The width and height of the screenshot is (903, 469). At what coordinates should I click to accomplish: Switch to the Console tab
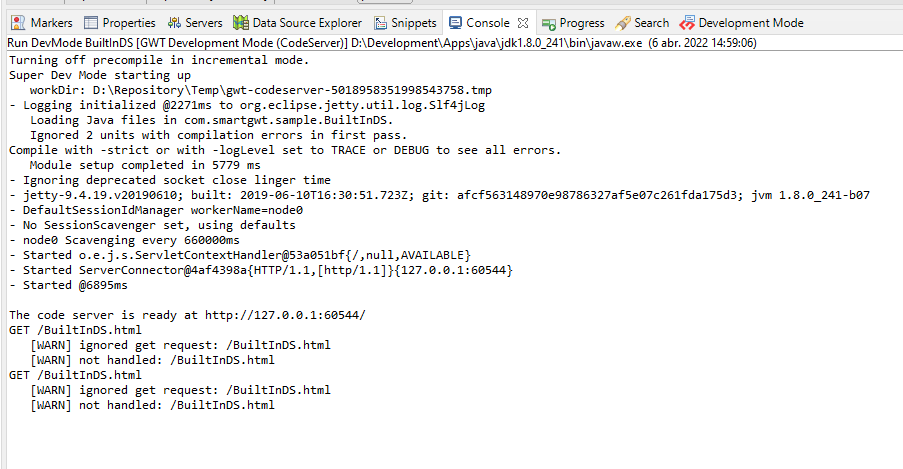[x=487, y=22]
